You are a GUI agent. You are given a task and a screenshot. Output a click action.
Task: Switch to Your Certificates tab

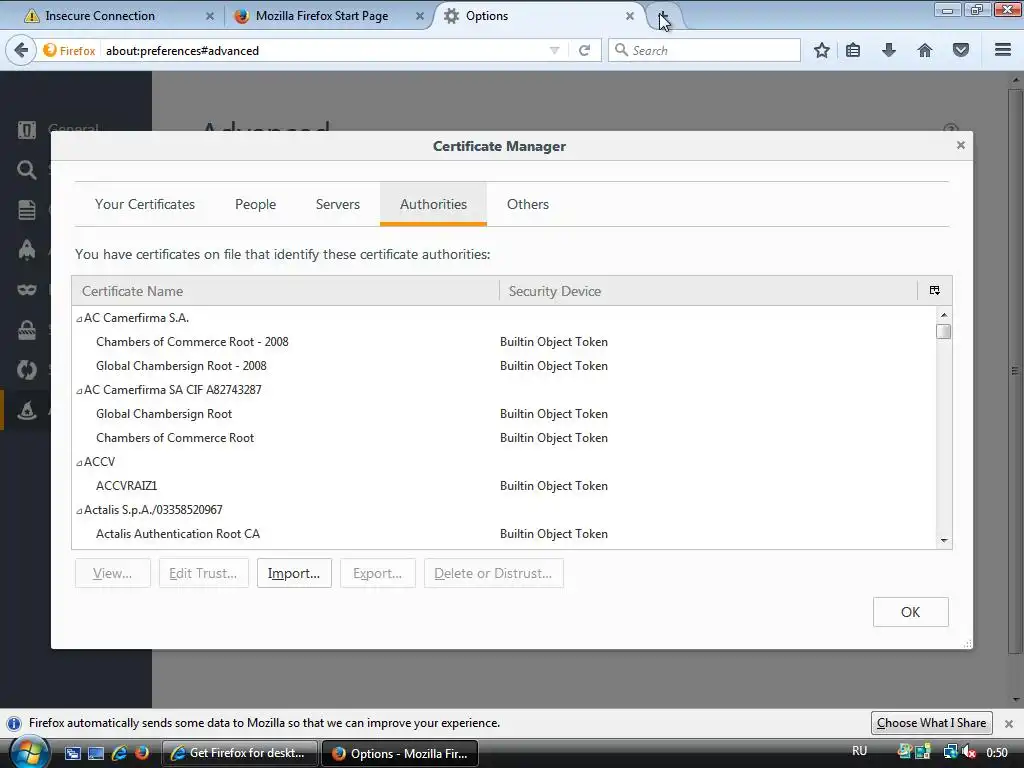coord(145,204)
